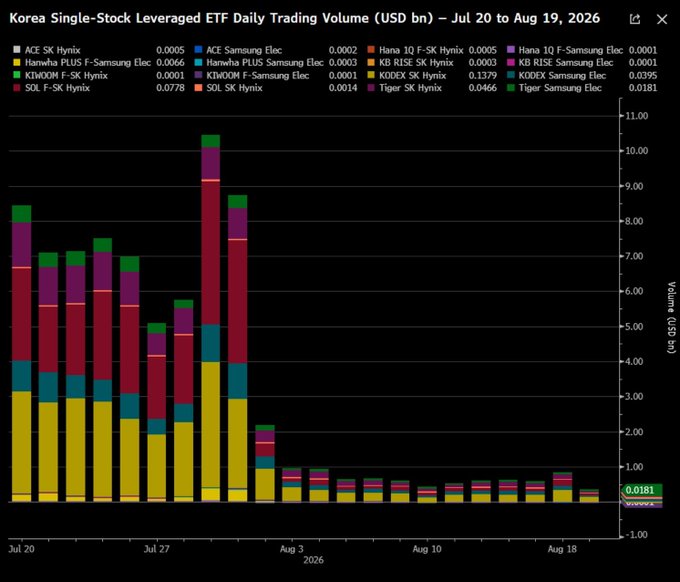The width and height of the screenshot is (680, 582).
Task: Click the ACE Samsung Elec legend swatch
Action: pyautogui.click(x=198, y=50)
